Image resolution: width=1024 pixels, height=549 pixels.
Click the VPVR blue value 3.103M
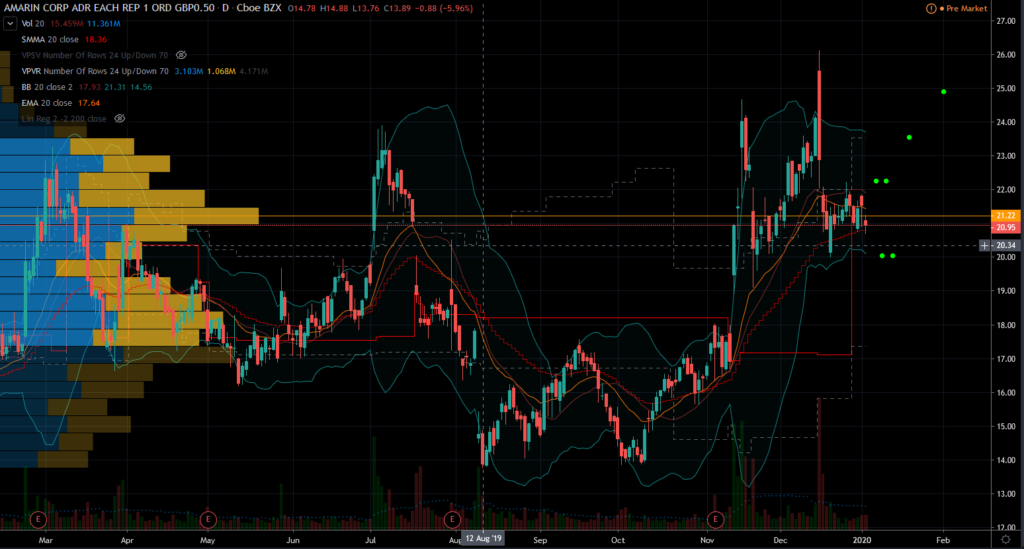tap(188, 71)
